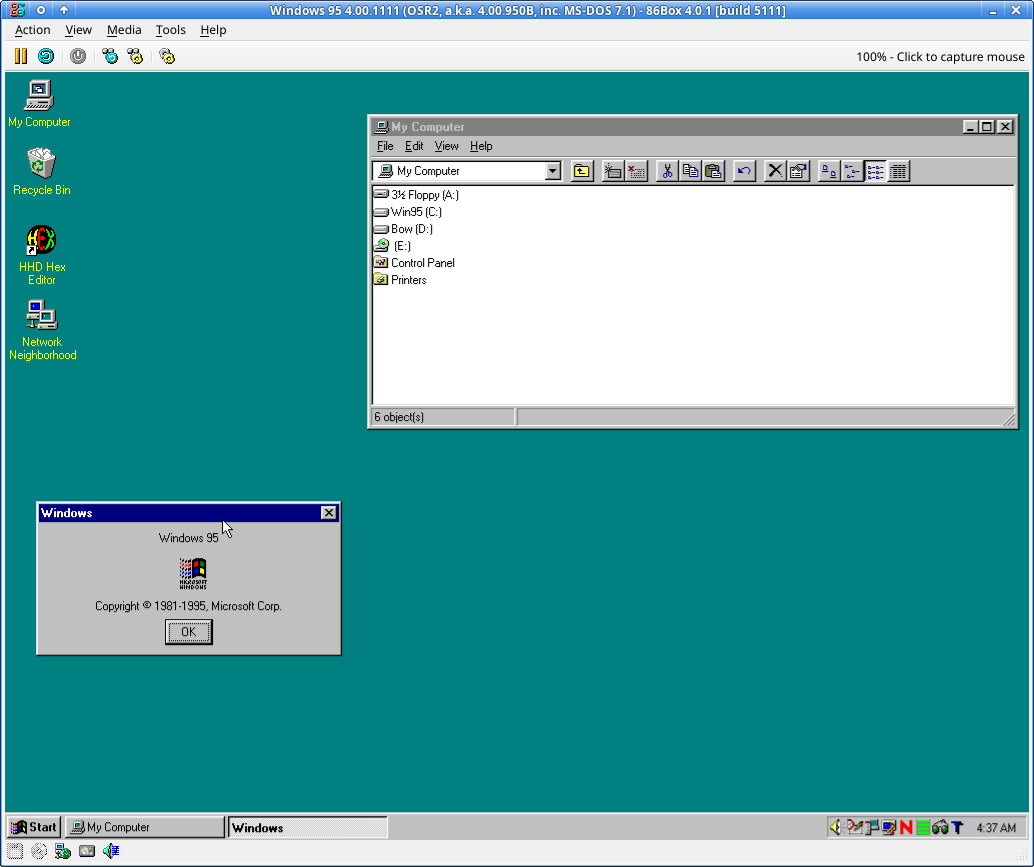This screenshot has width=1034, height=867.
Task: Send Ctrl+Alt+Del via 86Box toolbar
Action: [109, 56]
